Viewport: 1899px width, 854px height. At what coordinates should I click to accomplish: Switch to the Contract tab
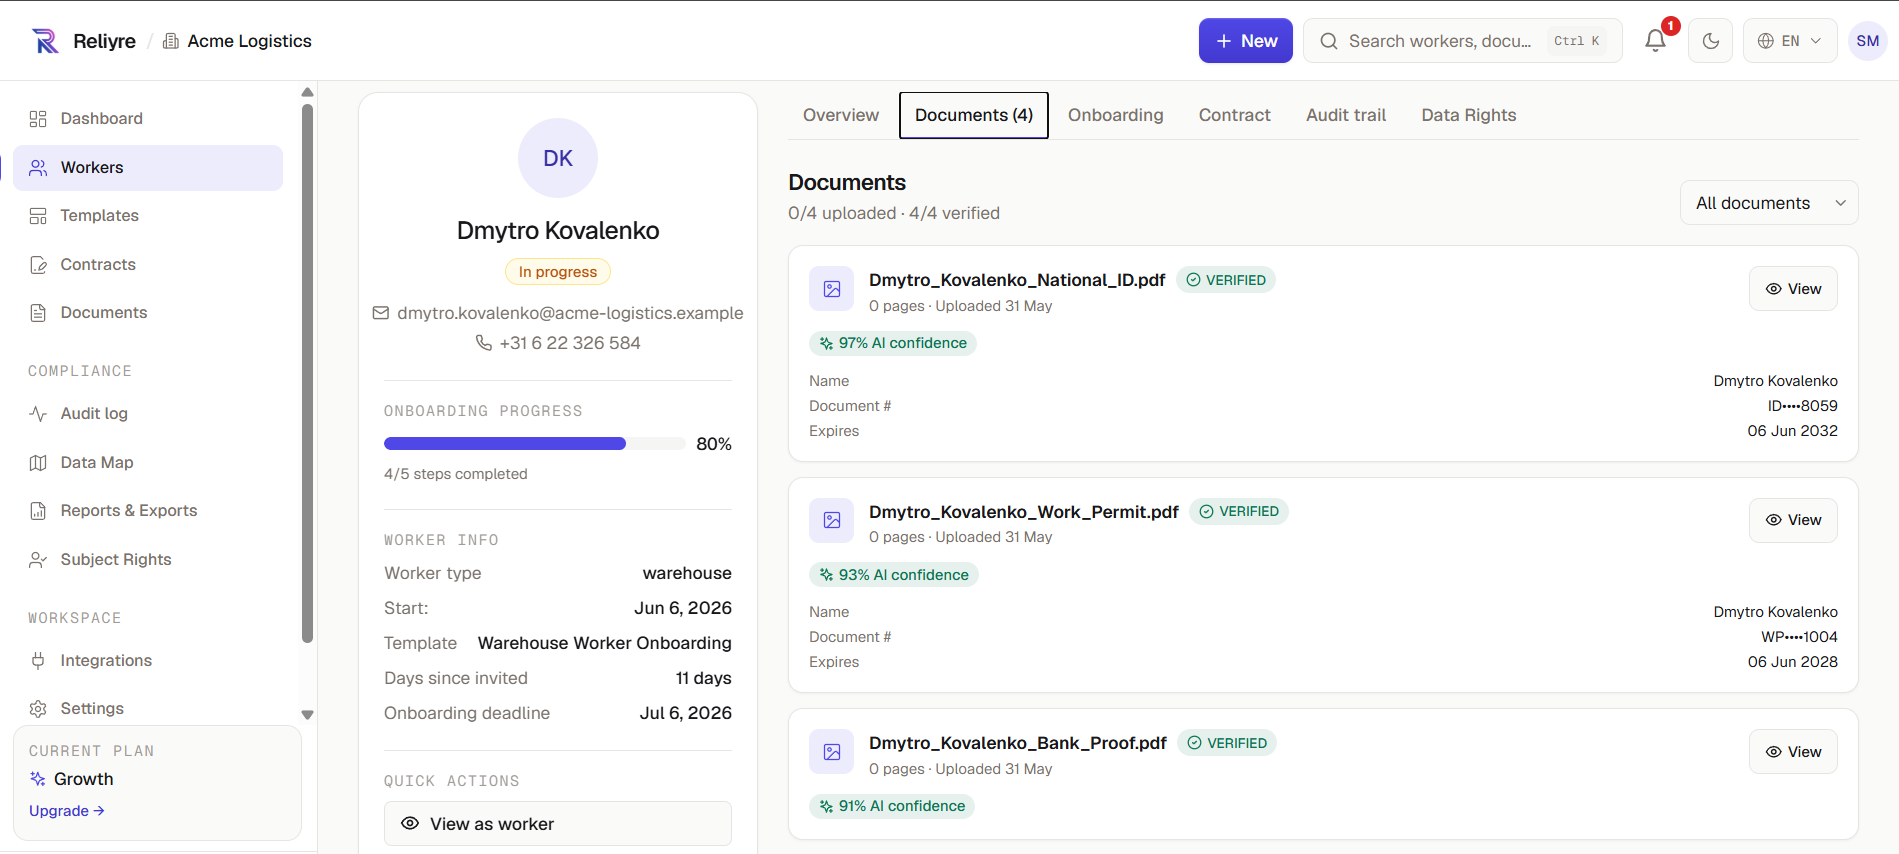tap(1235, 115)
